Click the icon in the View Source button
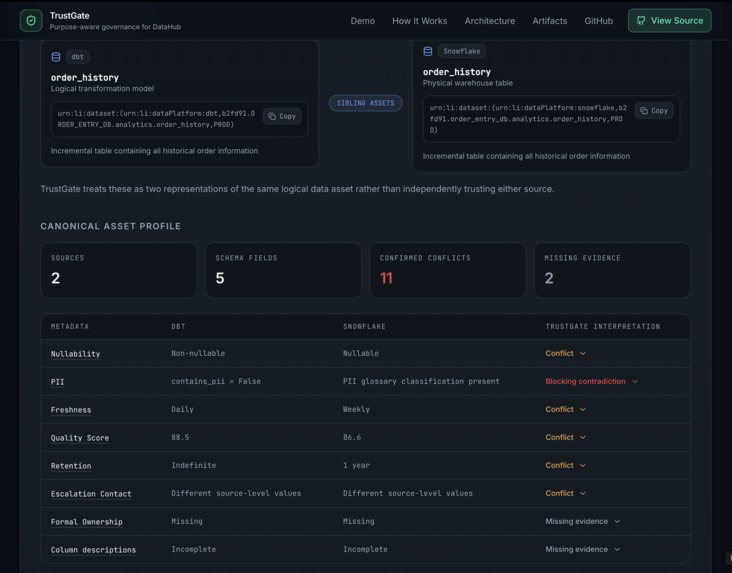The height and width of the screenshot is (573, 732). (x=641, y=21)
